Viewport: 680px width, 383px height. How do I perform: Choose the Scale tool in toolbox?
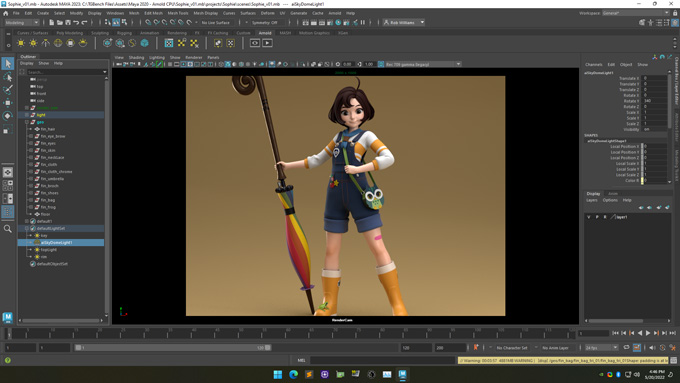click(x=8, y=129)
